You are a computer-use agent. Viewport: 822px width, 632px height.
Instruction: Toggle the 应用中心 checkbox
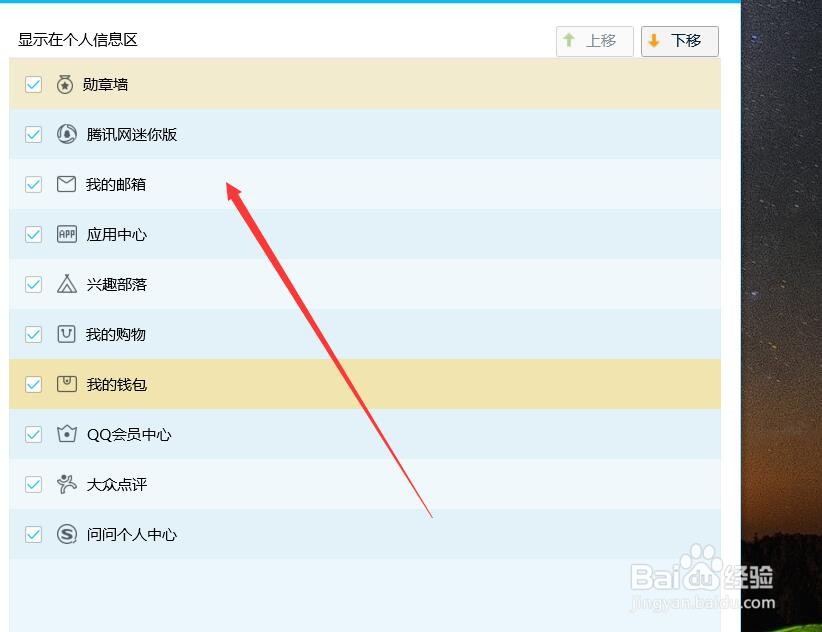[x=34, y=234]
